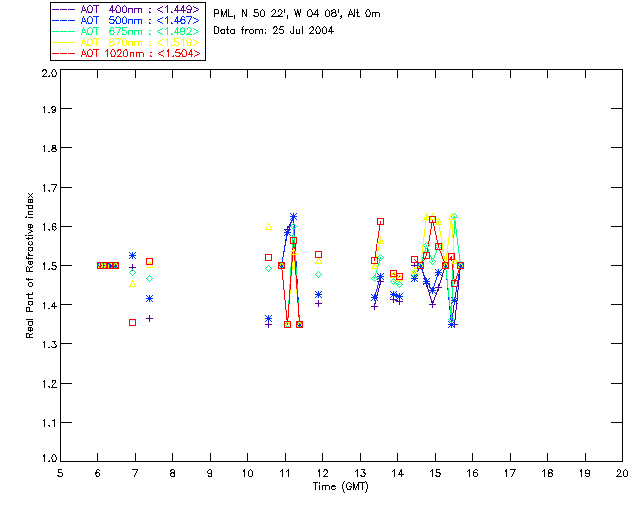Screen dimensions: 640x512
Task: Click the PML station location header text
Action: (297, 14)
